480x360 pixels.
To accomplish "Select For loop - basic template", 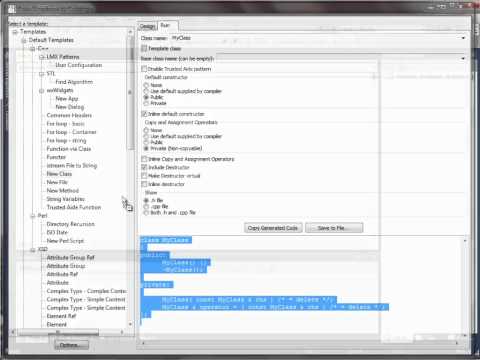I will 65,124.
